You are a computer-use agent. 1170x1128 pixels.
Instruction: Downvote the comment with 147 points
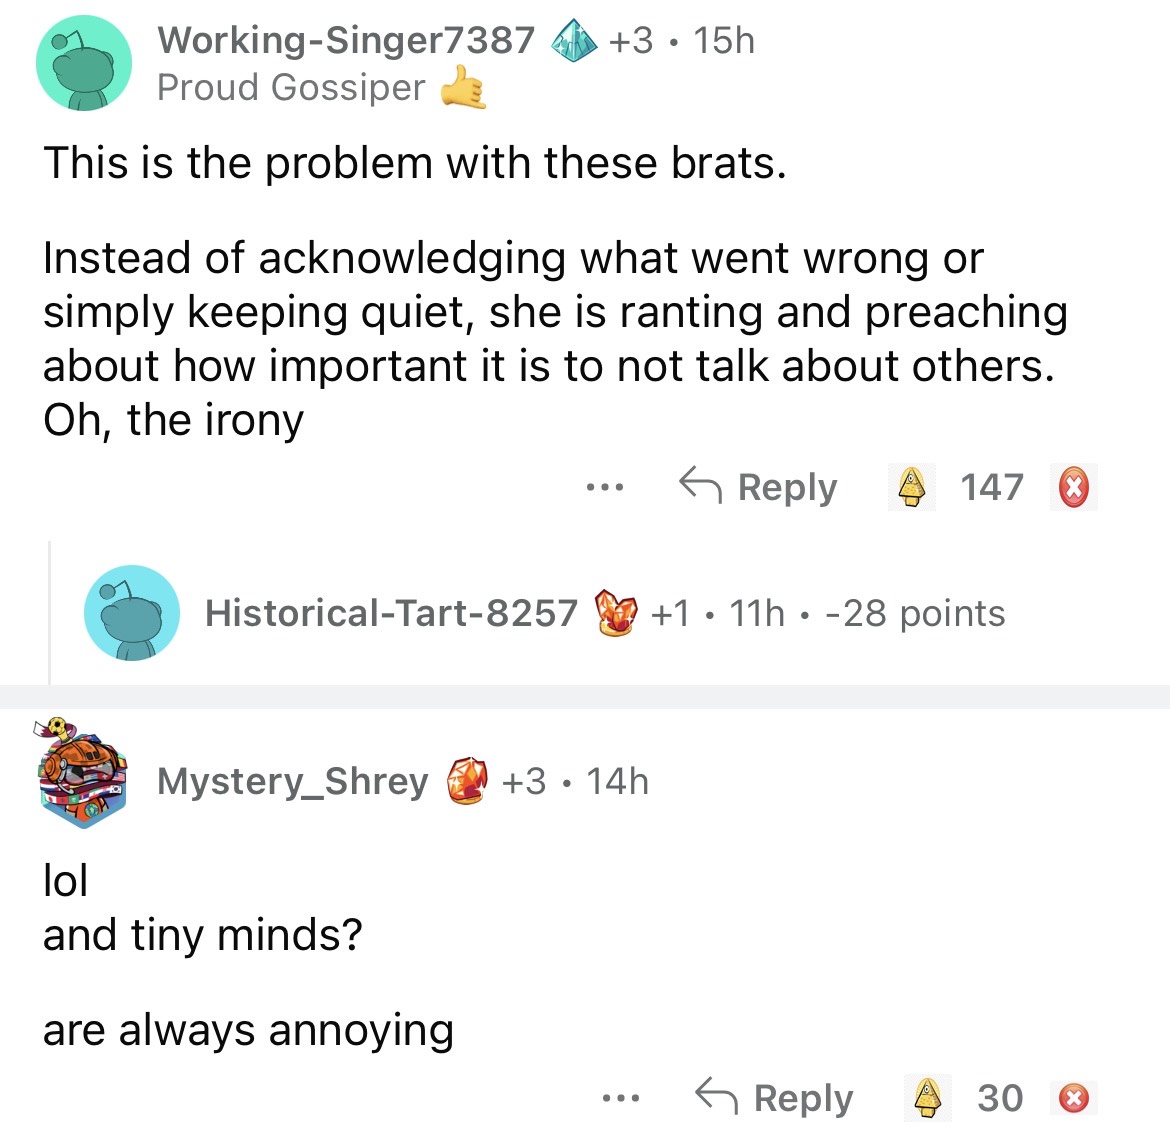pos(1073,488)
